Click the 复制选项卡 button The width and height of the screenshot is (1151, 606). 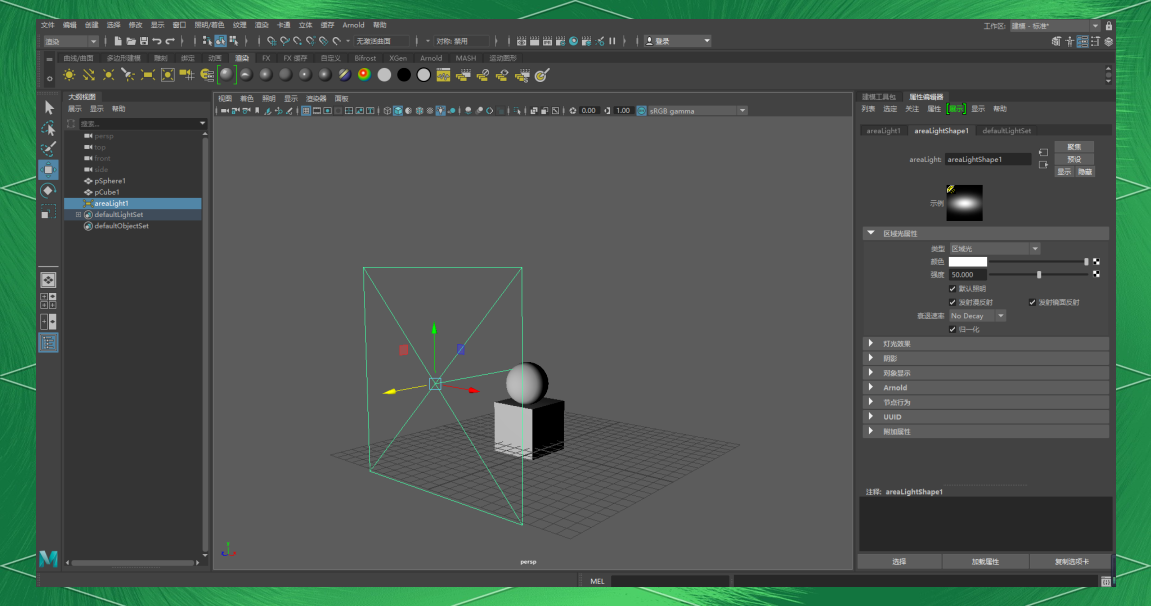coord(1071,561)
